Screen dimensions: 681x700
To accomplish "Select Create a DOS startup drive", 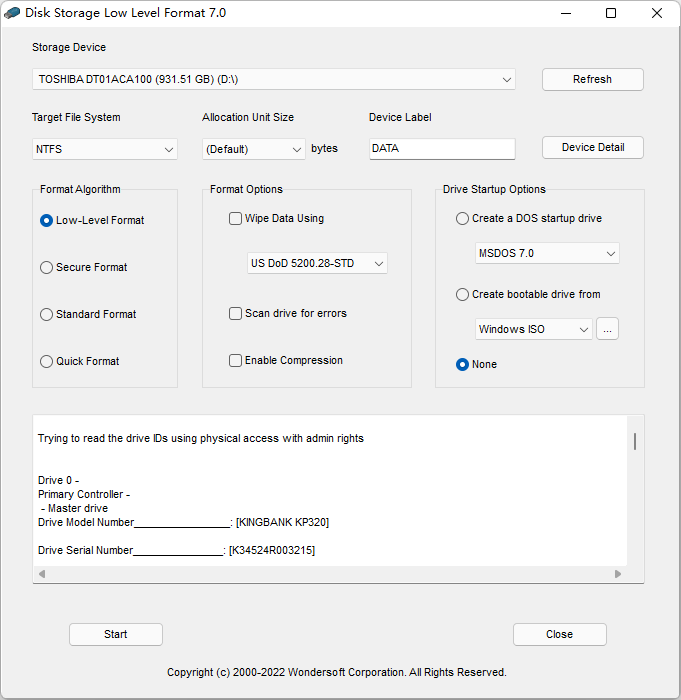I will pos(462,219).
